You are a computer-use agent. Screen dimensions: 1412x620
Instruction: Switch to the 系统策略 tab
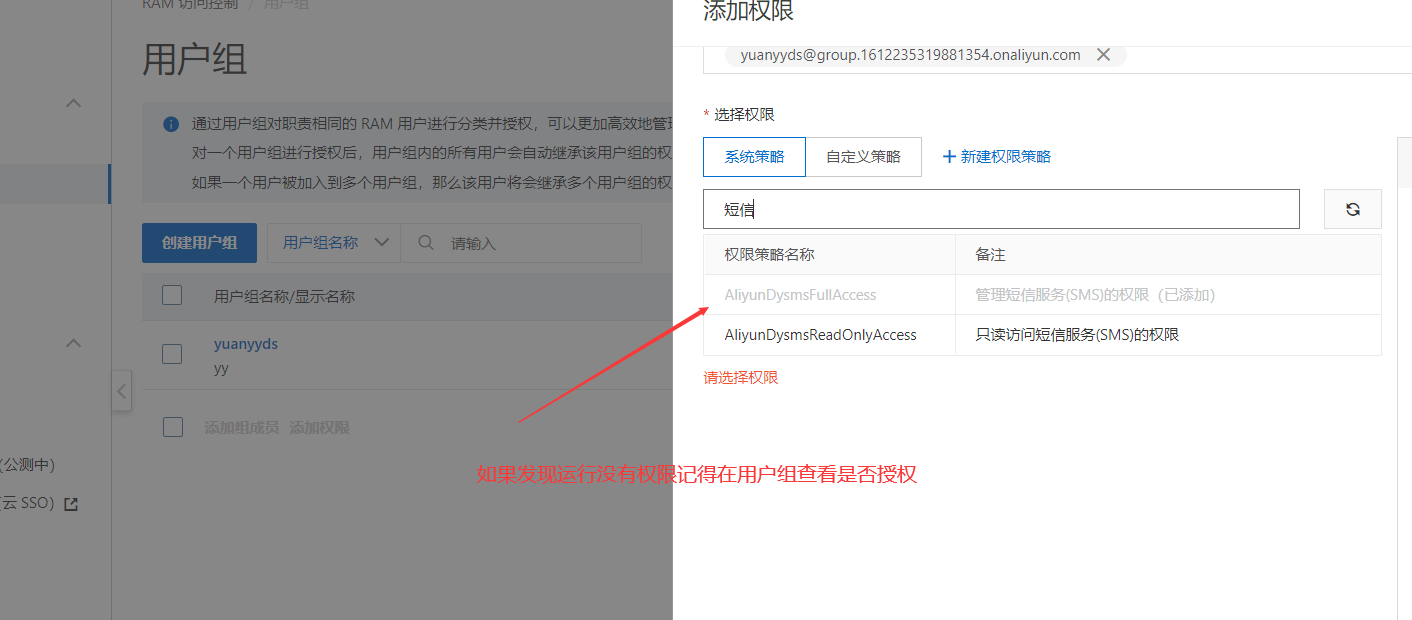[x=754, y=157]
